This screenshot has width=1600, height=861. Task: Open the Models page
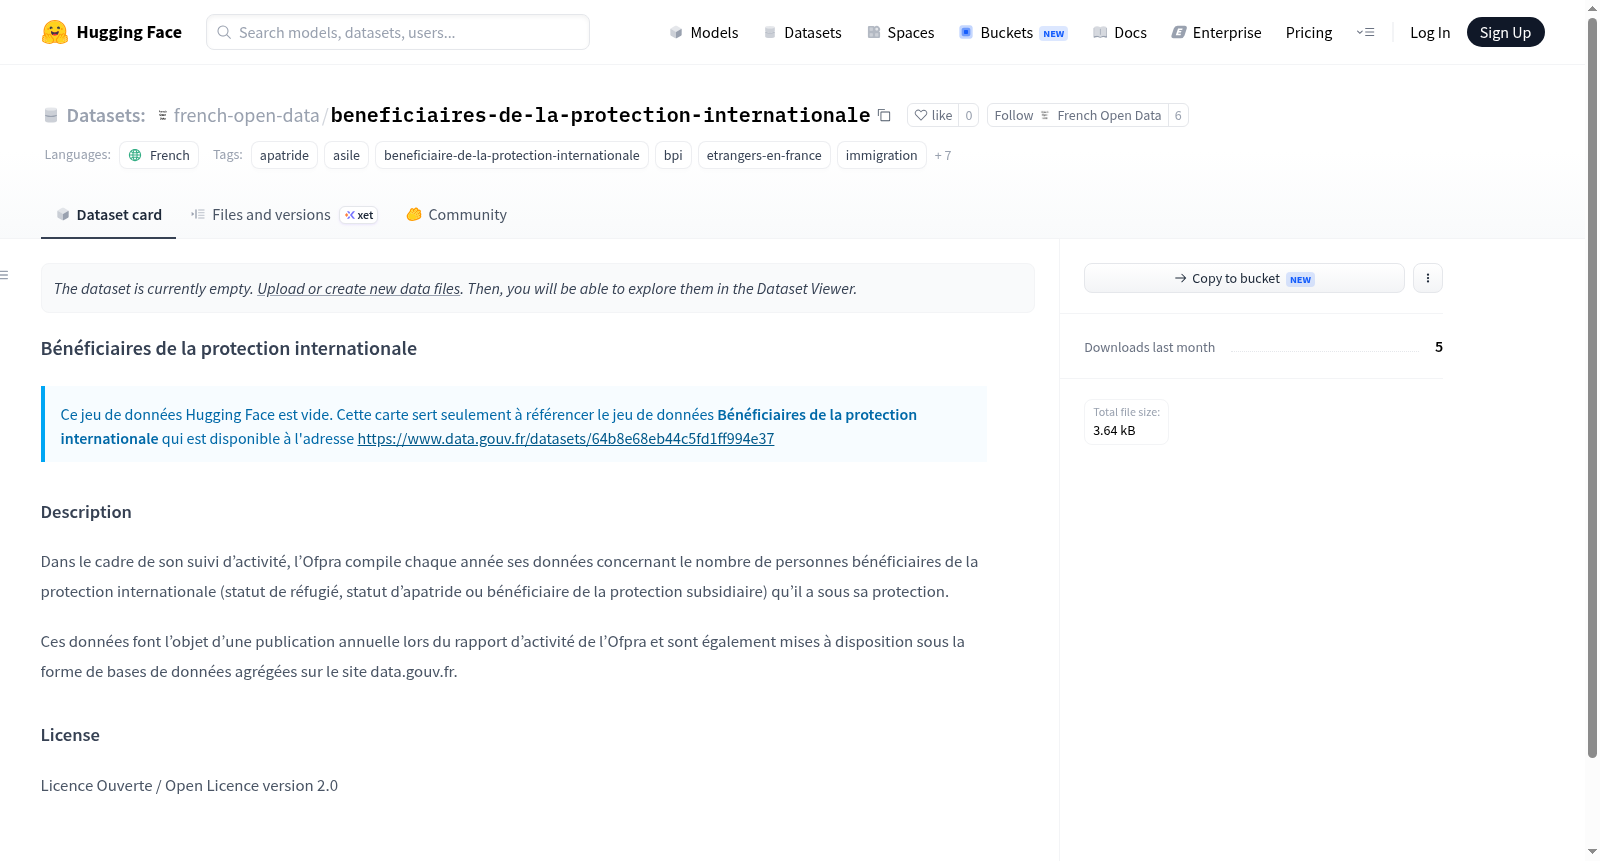pyautogui.click(x=704, y=33)
